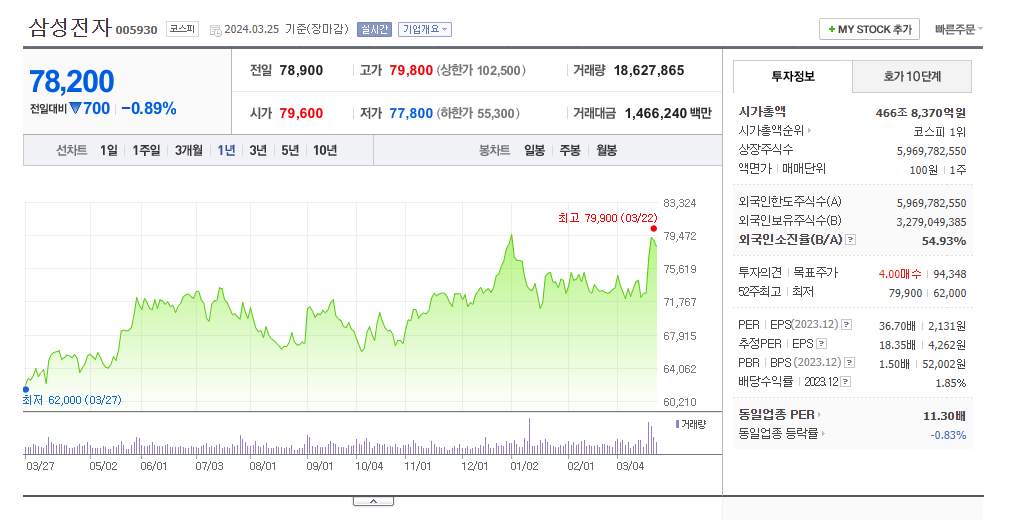The image size is (1013, 520).
Task: Select the 3년 line chart period
Action: click(x=258, y=151)
